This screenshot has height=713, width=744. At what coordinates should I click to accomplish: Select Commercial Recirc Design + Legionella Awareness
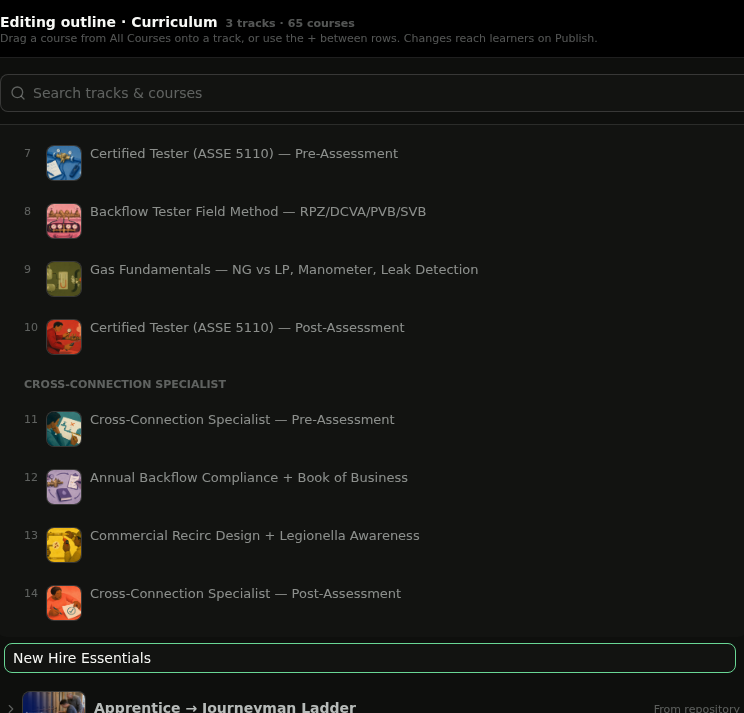[x=255, y=536]
